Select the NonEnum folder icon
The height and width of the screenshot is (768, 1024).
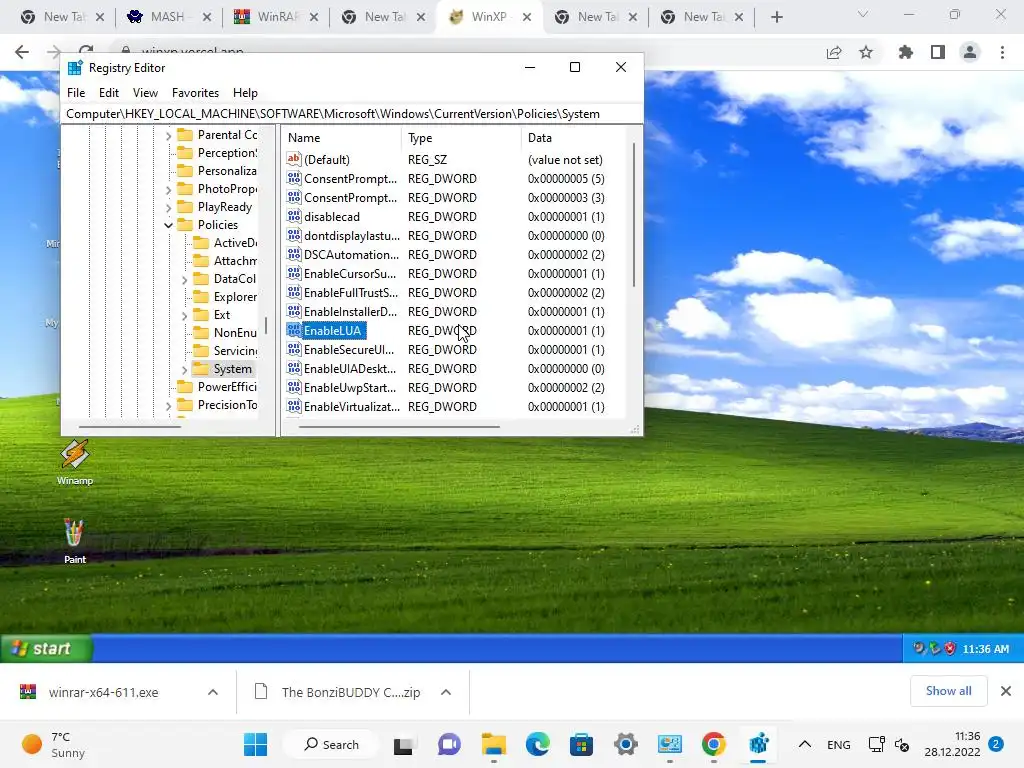(x=201, y=332)
